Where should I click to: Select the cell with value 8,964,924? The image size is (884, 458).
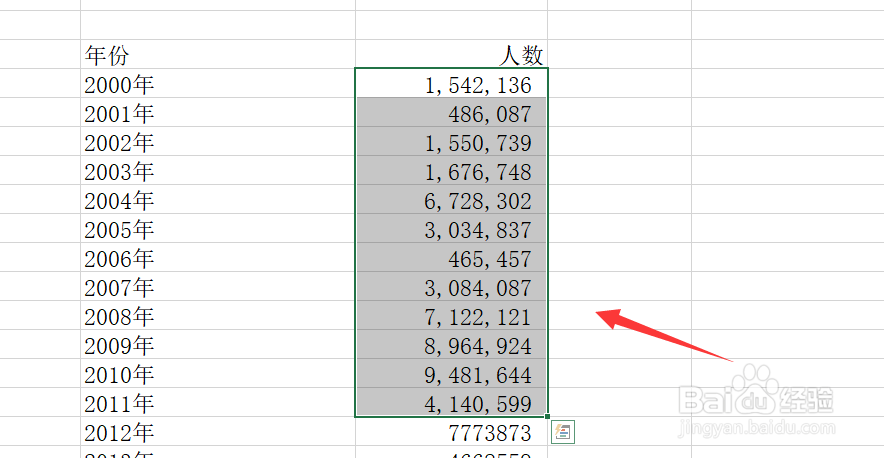click(451, 345)
